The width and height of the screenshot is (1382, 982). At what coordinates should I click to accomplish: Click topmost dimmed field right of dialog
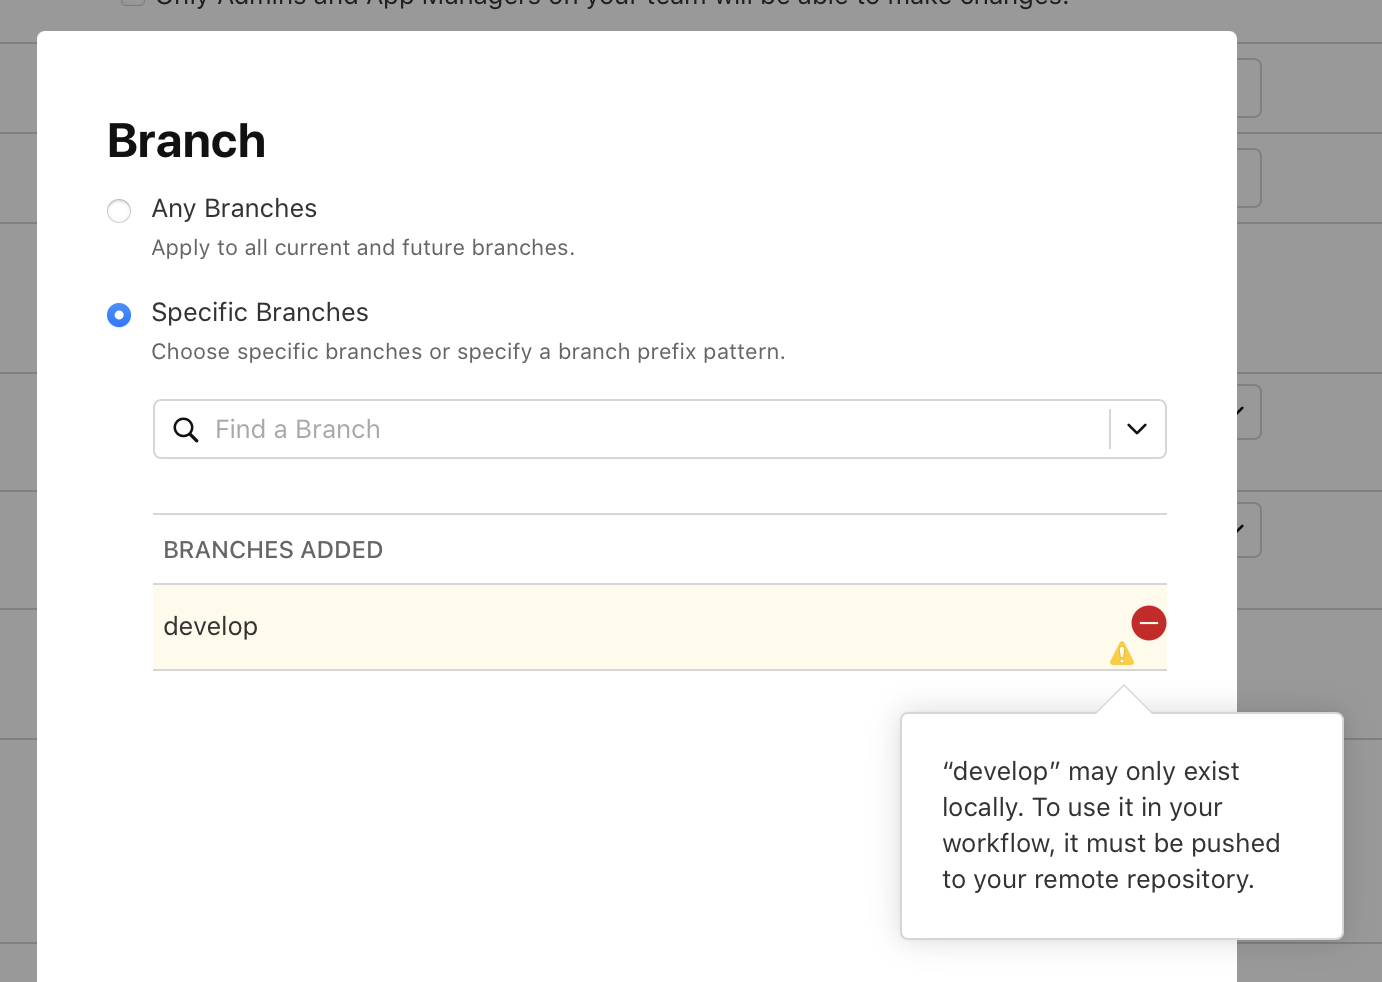[x=1249, y=88]
